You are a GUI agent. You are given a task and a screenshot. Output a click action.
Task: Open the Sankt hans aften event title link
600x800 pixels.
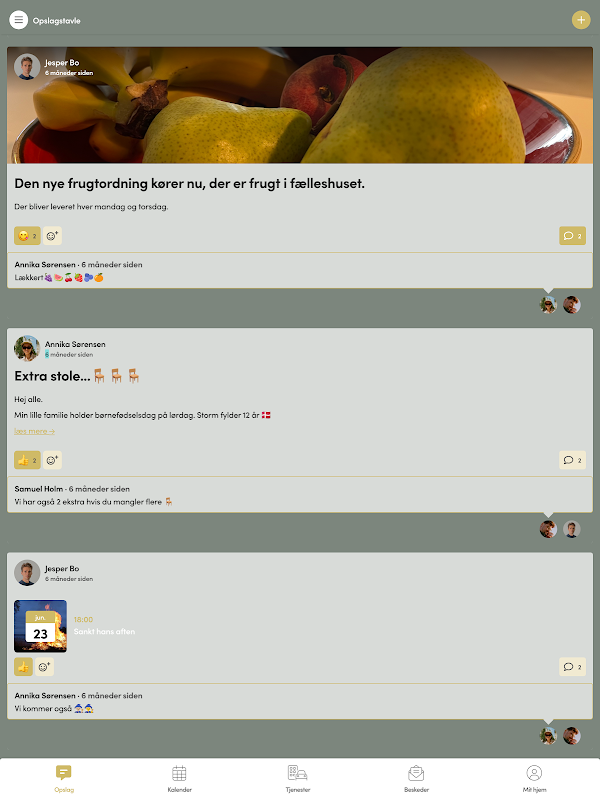pos(104,632)
